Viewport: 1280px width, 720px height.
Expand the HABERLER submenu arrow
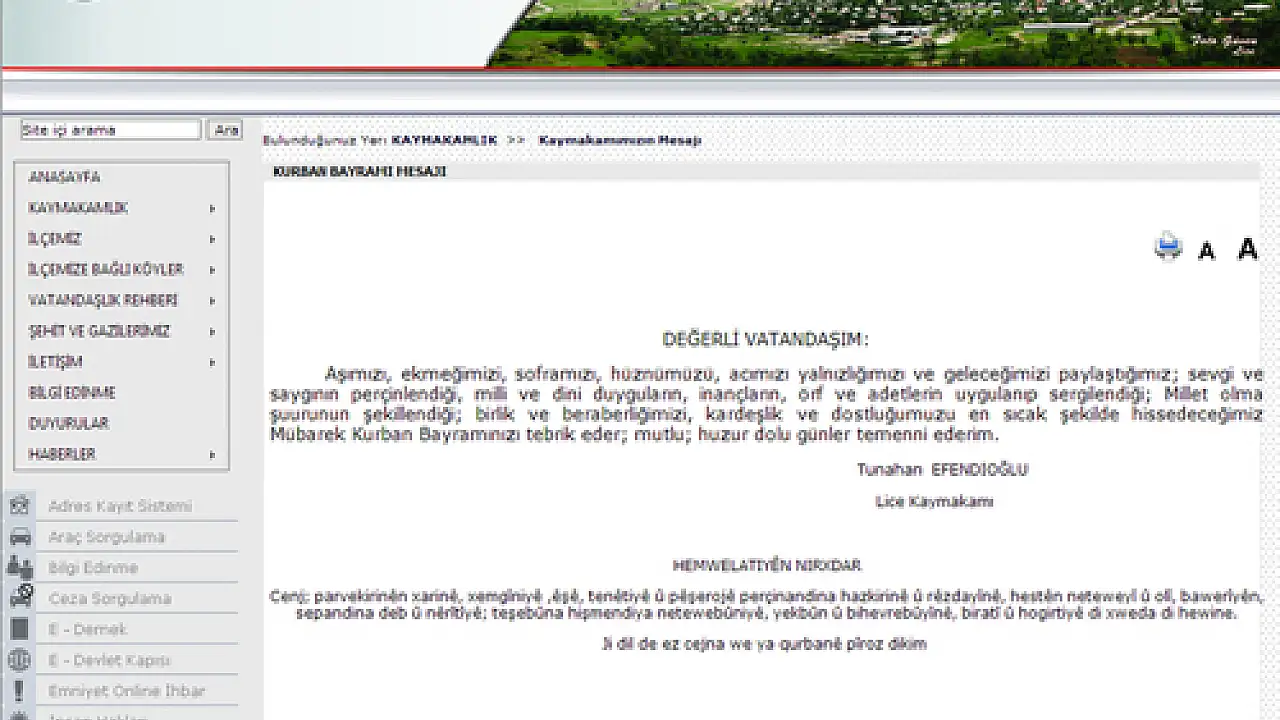[212, 455]
